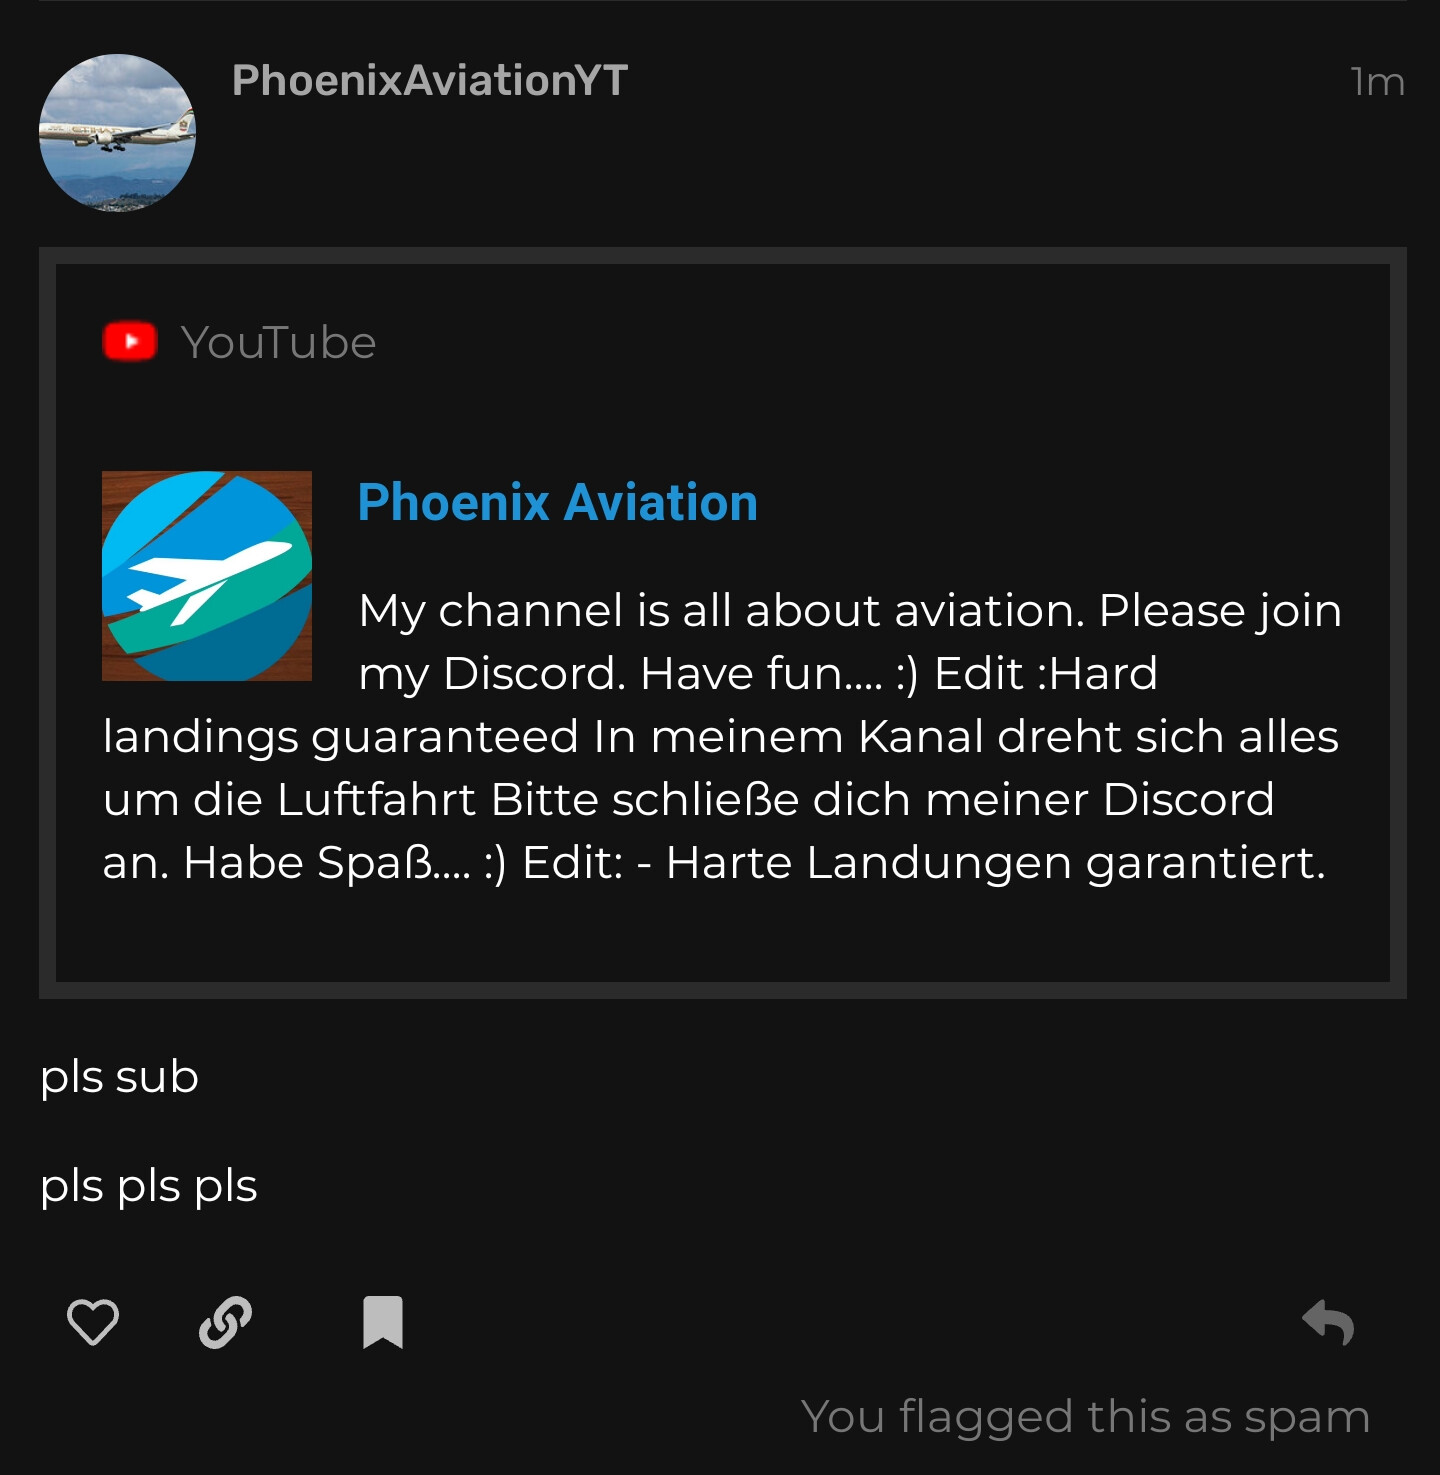Click the "landings guaranteed In meinem Kanal" line
This screenshot has width=1440, height=1475.
720,736
